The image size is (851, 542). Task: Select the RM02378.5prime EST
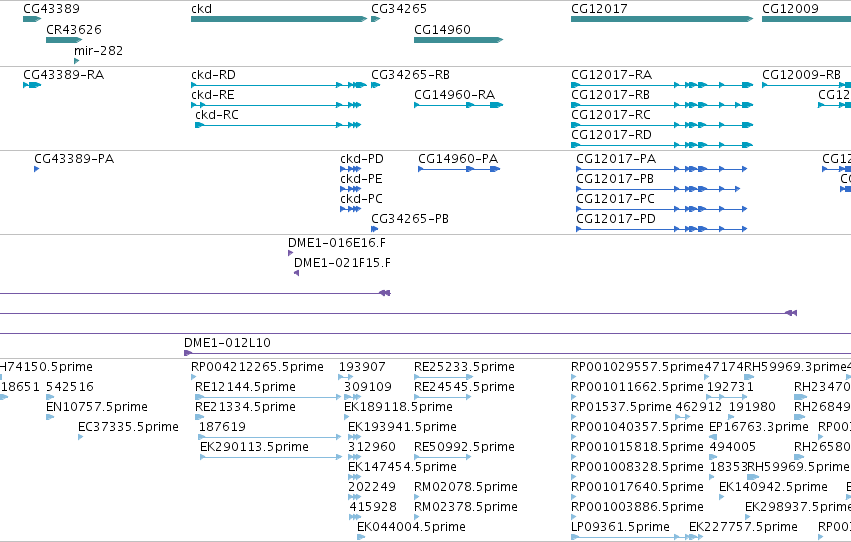(x=417, y=517)
